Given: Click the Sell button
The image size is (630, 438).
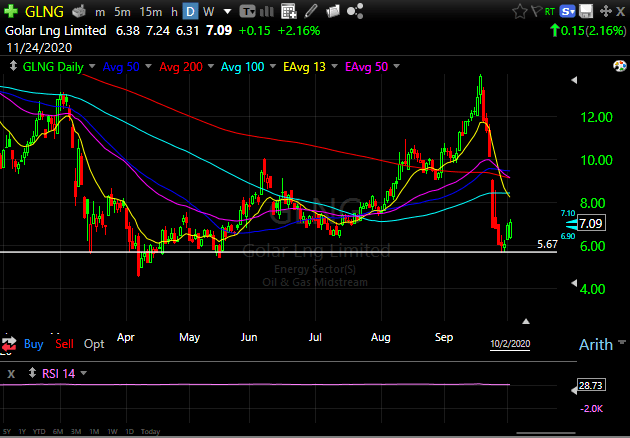Looking at the screenshot, I should (64, 343).
